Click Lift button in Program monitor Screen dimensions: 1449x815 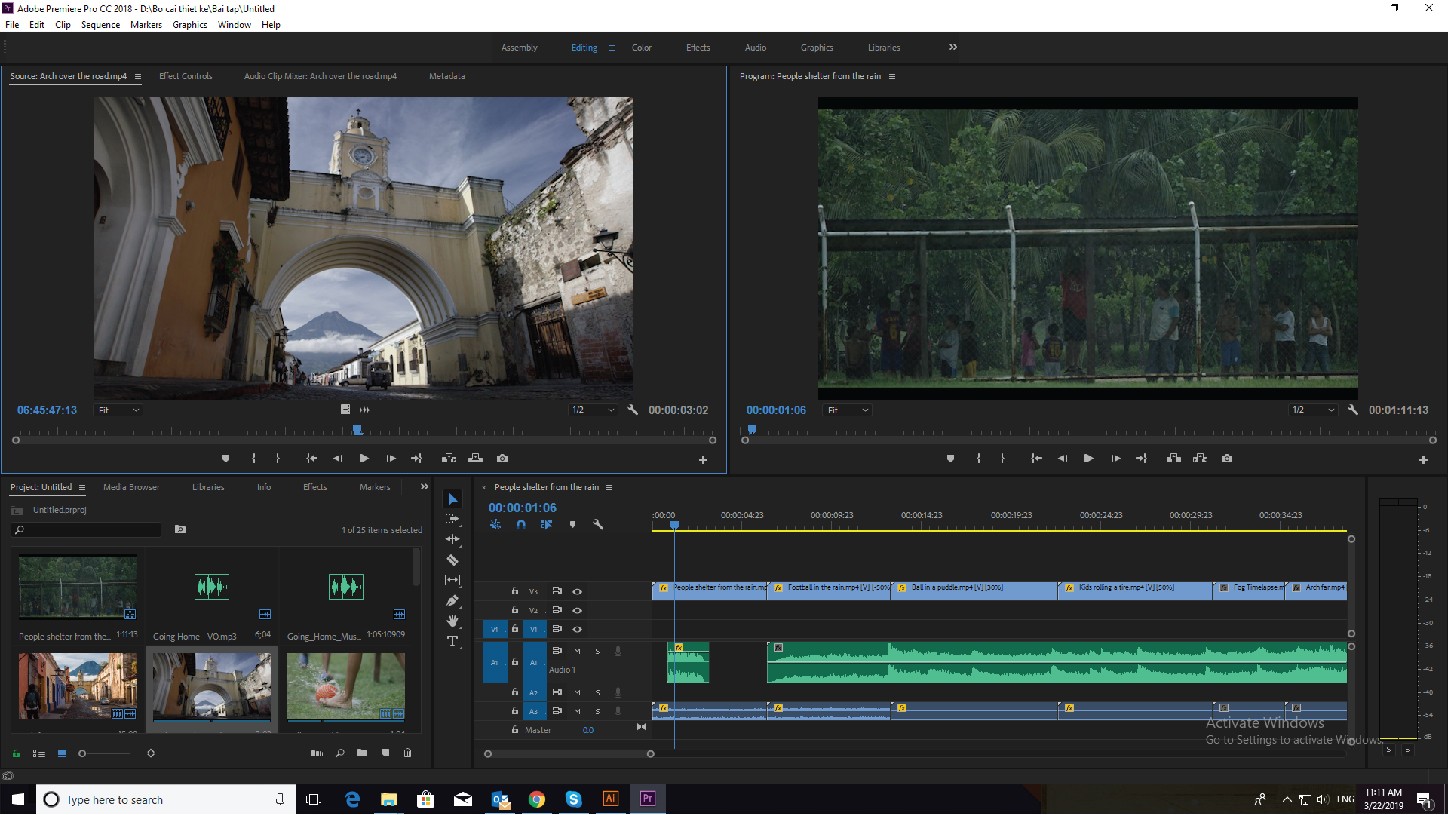(1174, 459)
